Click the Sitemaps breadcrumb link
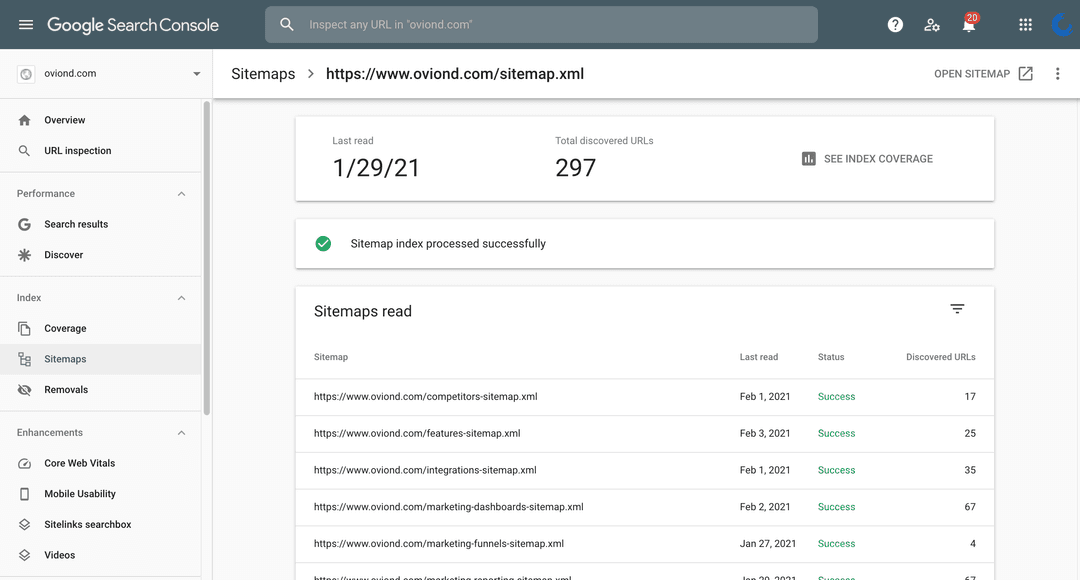Image resolution: width=1080 pixels, height=580 pixels. point(263,74)
